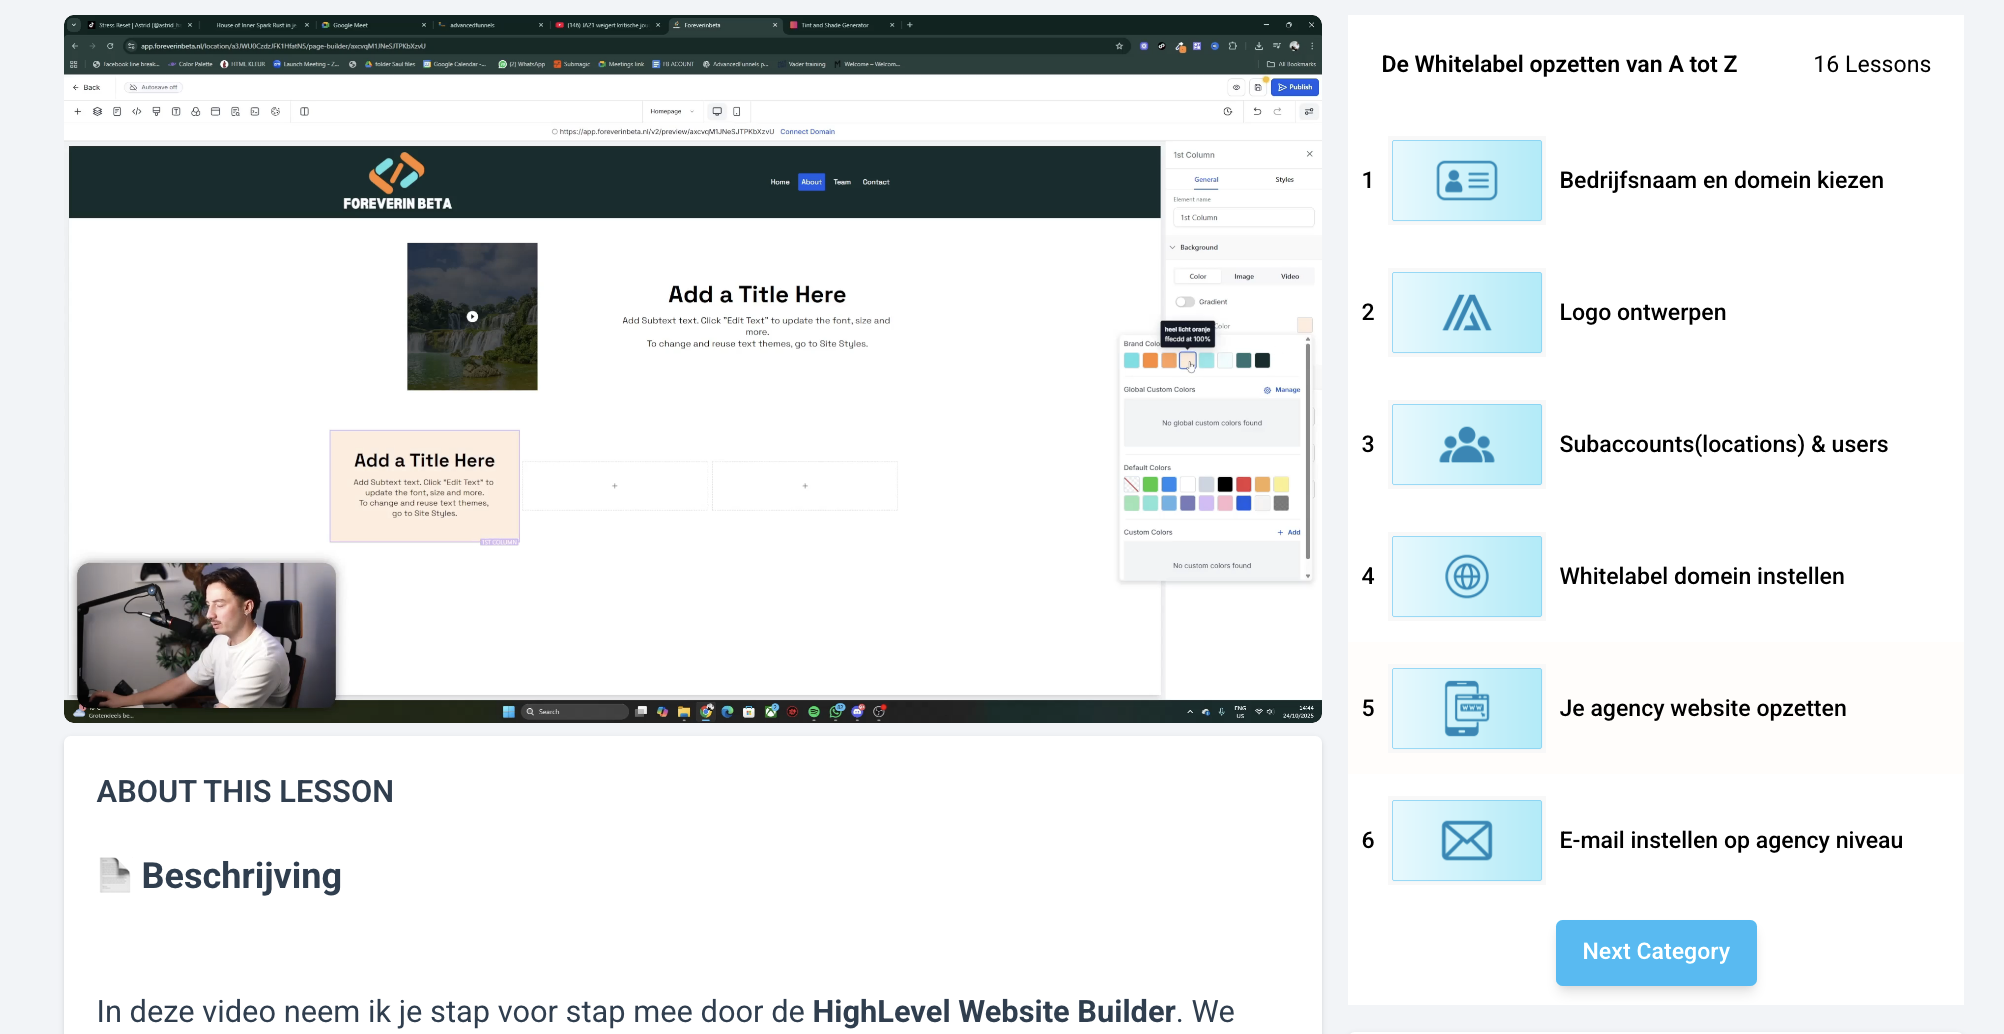The width and height of the screenshot is (2004, 1034).
Task: Open the browser tab search chevron
Action: coord(74,25)
